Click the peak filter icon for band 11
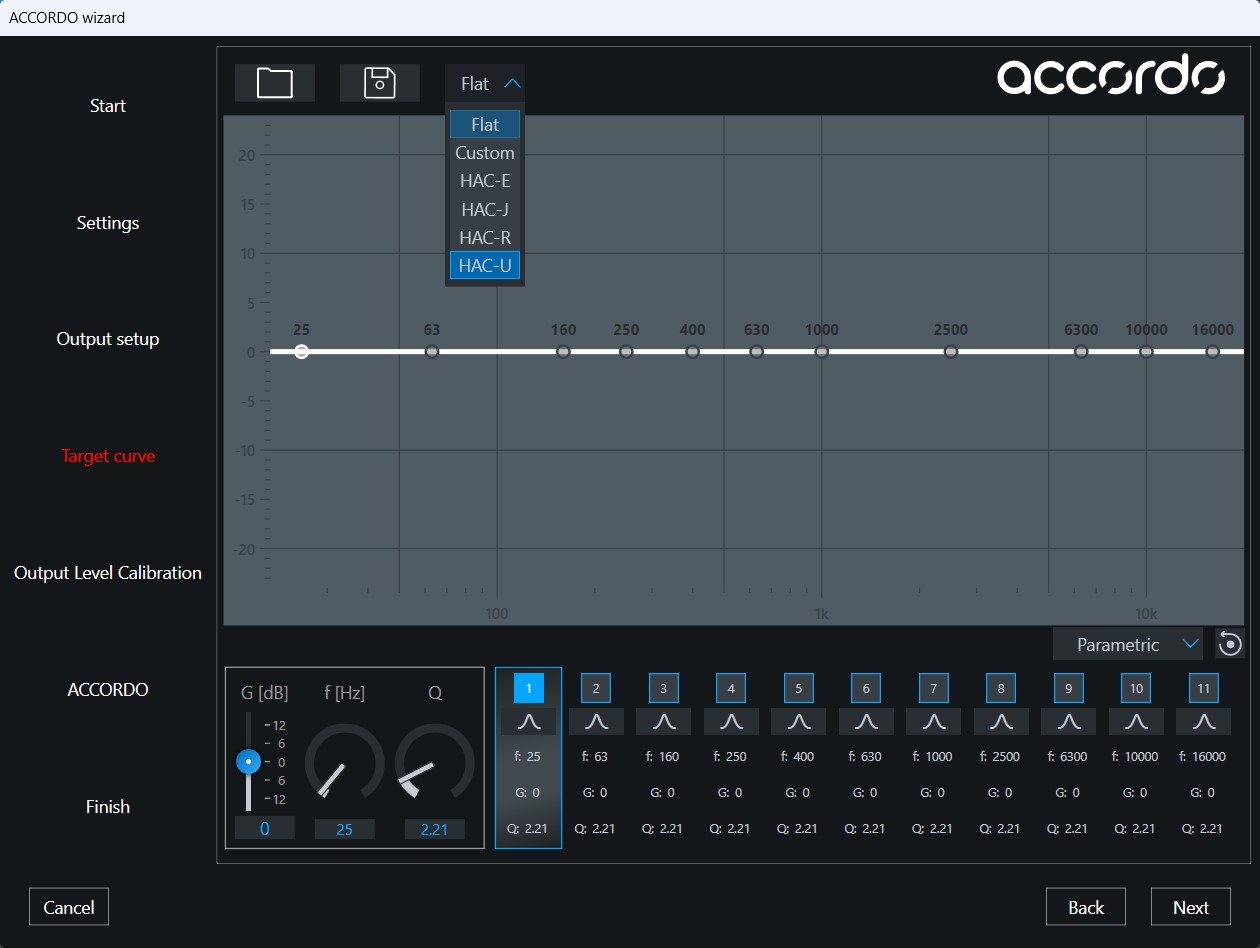The width and height of the screenshot is (1260, 948). pos(1204,722)
